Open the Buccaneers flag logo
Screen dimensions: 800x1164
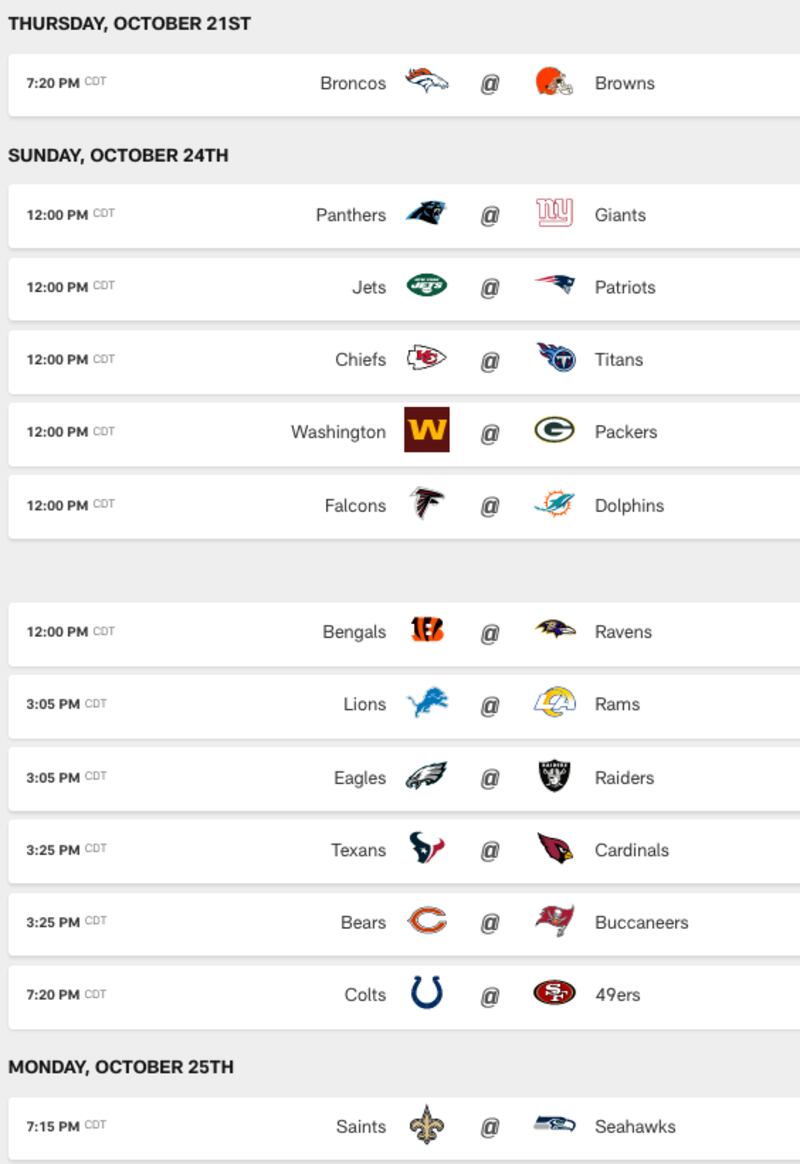click(x=554, y=921)
